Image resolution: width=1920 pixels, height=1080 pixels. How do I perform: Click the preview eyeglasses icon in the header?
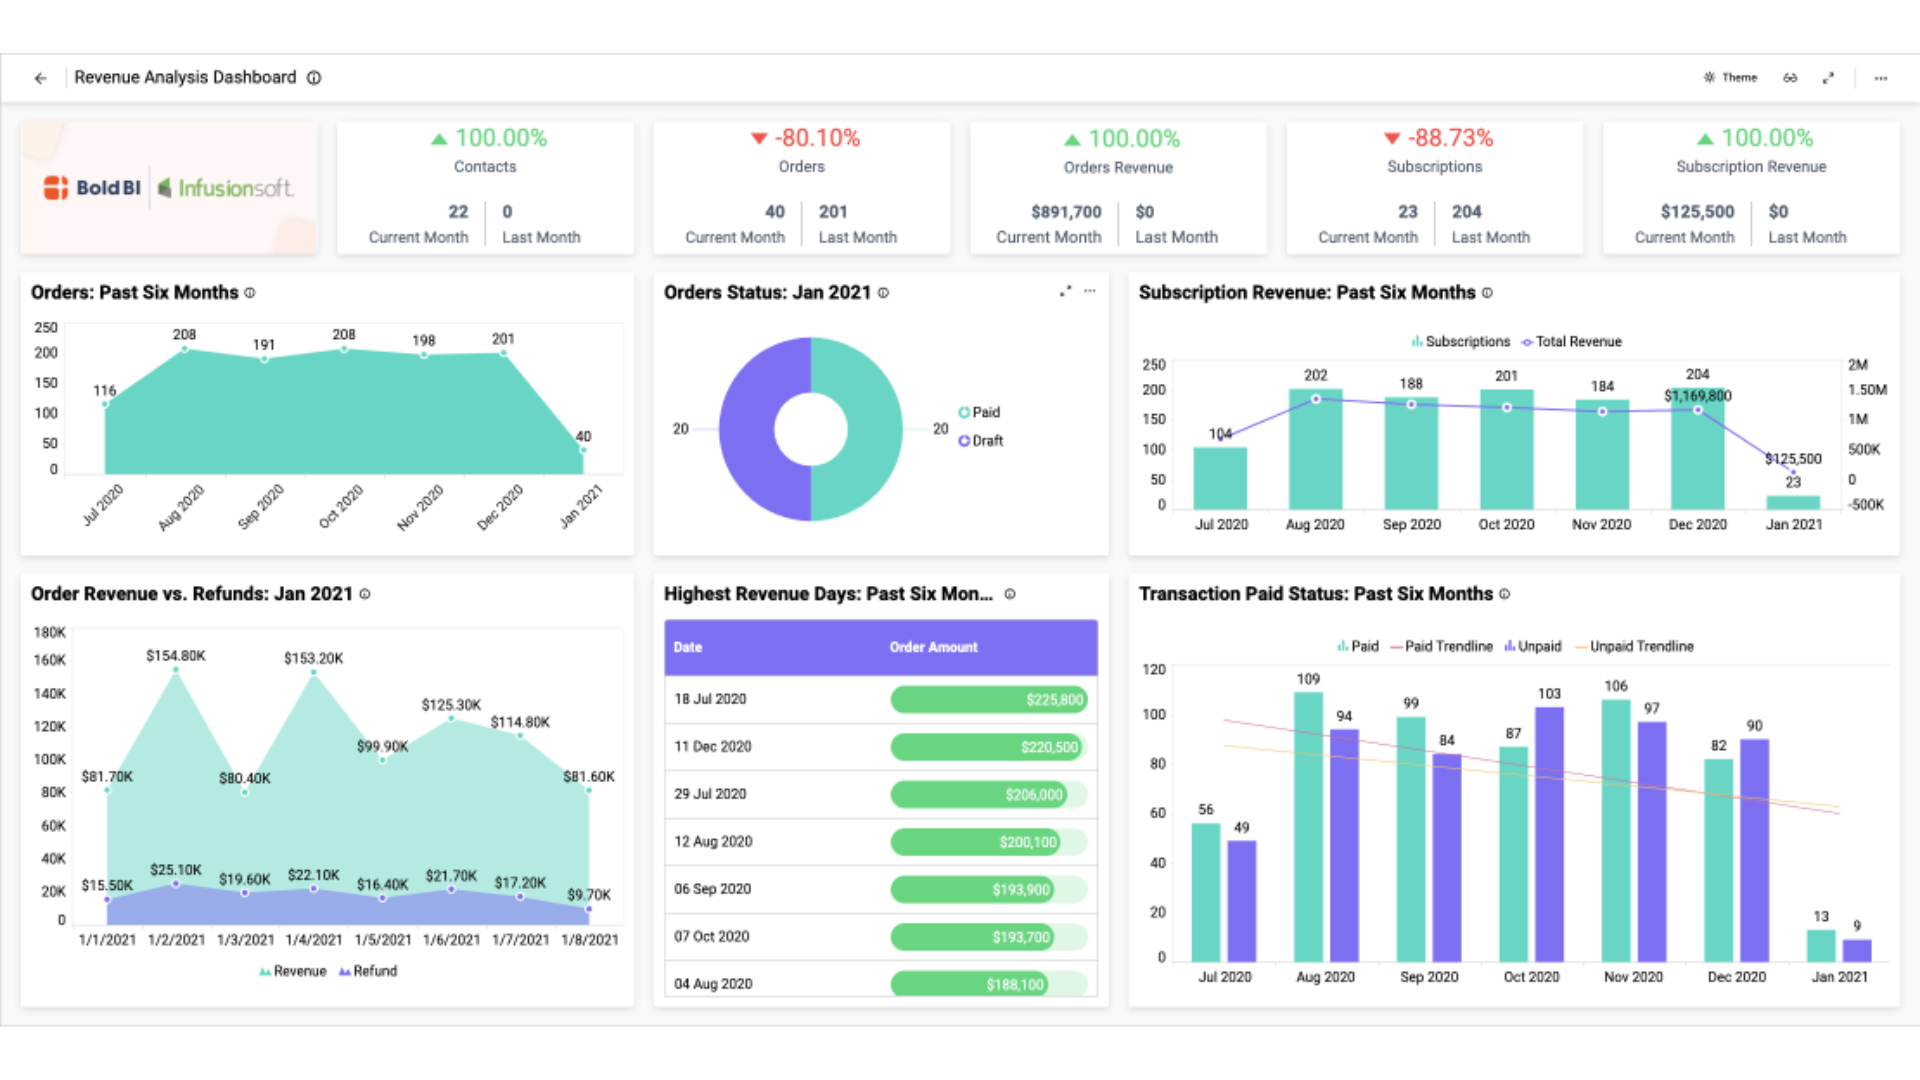[x=1790, y=77]
